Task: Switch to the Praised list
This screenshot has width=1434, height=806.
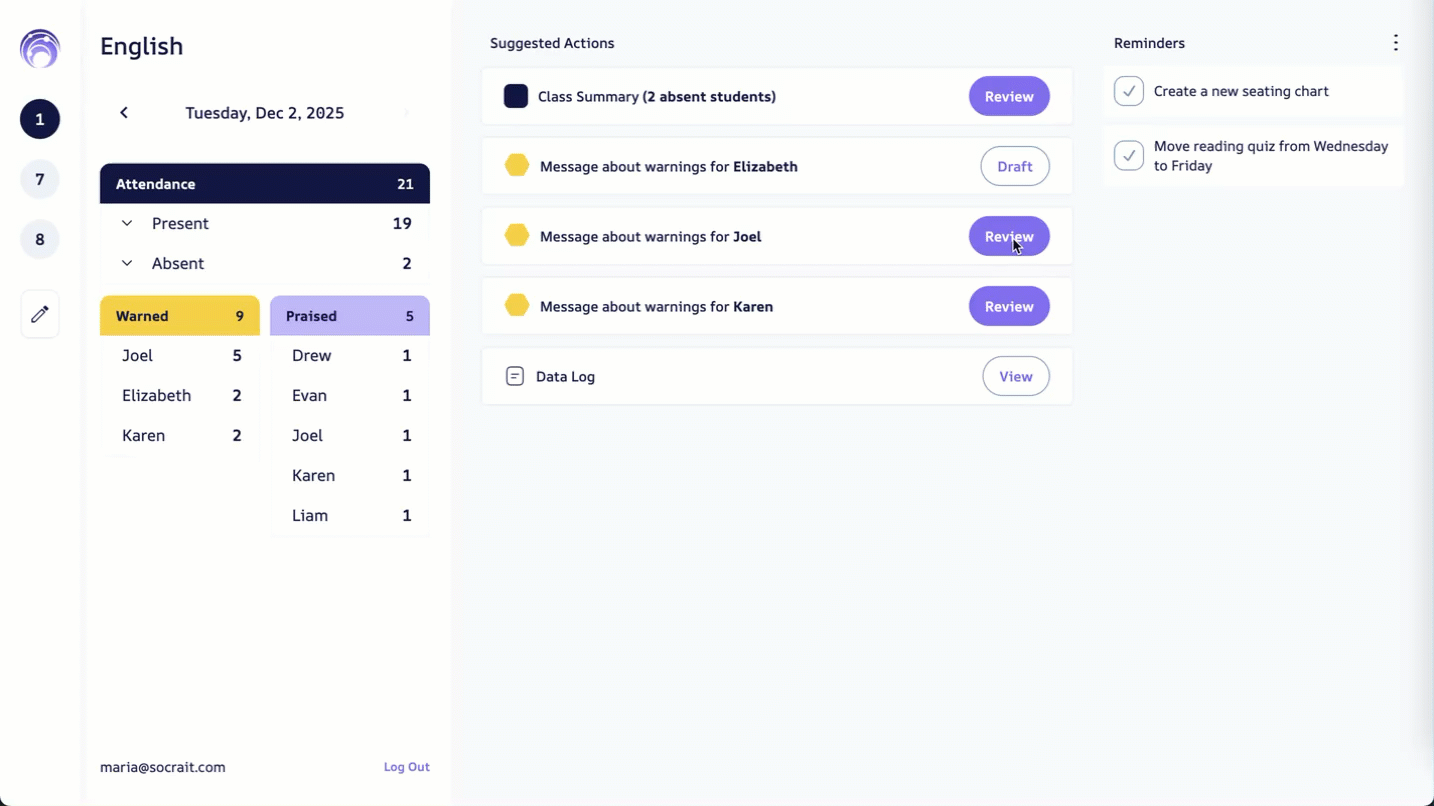Action: pyautogui.click(x=349, y=315)
